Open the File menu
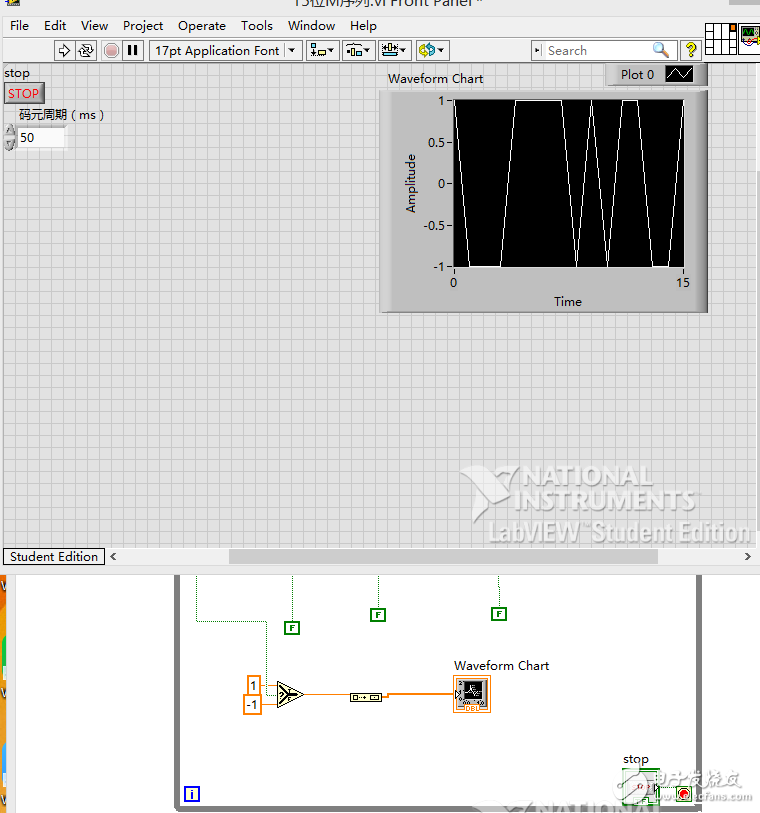 19,25
